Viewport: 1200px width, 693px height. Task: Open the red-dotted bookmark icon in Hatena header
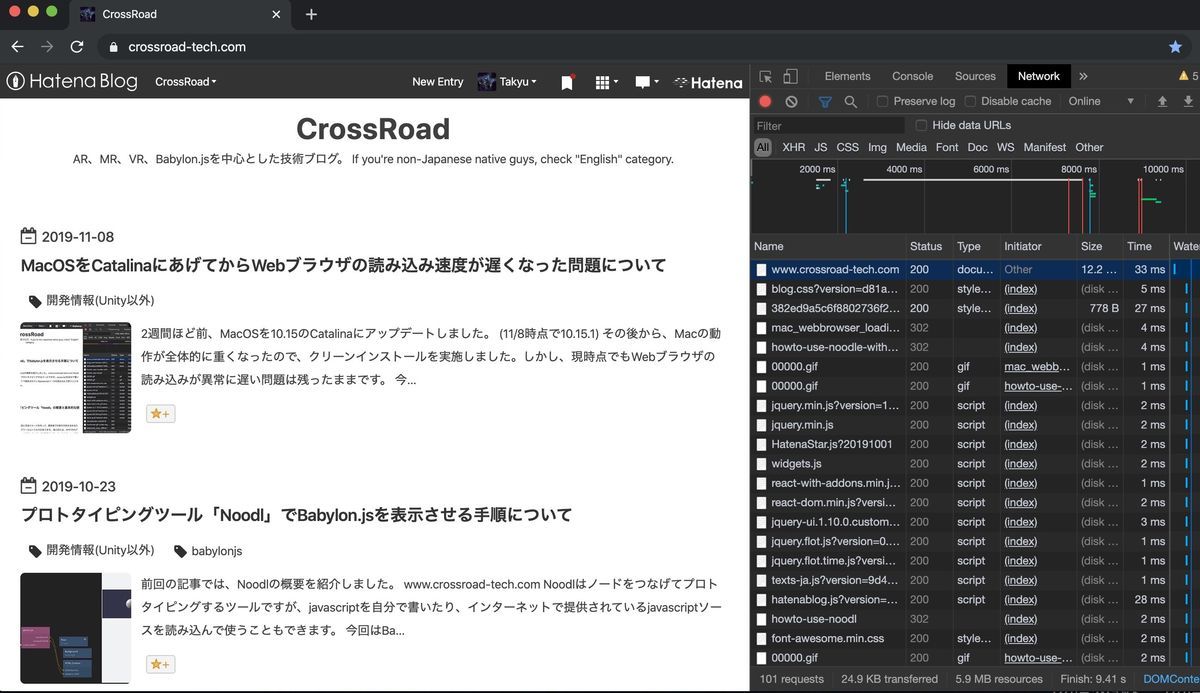567,82
